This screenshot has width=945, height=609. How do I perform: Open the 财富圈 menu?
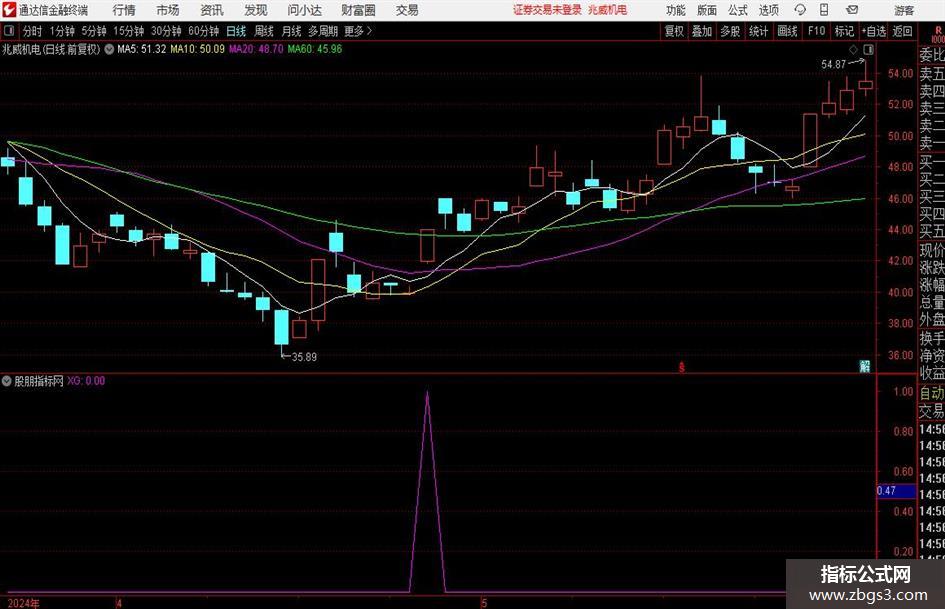tap(358, 10)
